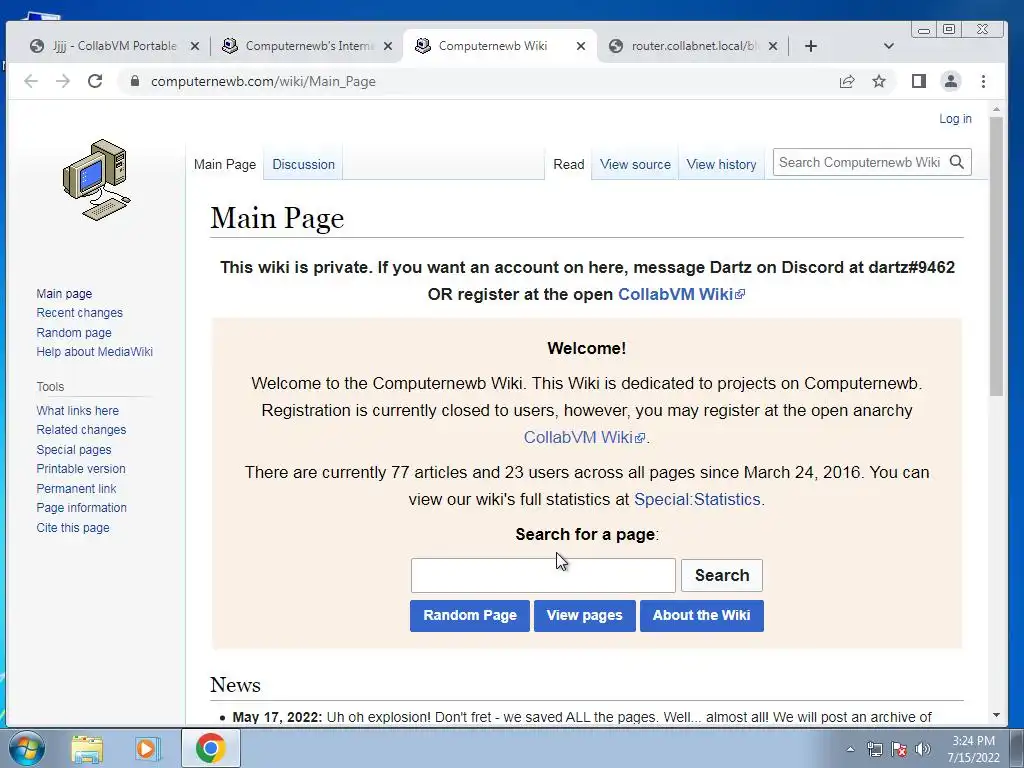Open a new tab with the plus button

pos(810,46)
